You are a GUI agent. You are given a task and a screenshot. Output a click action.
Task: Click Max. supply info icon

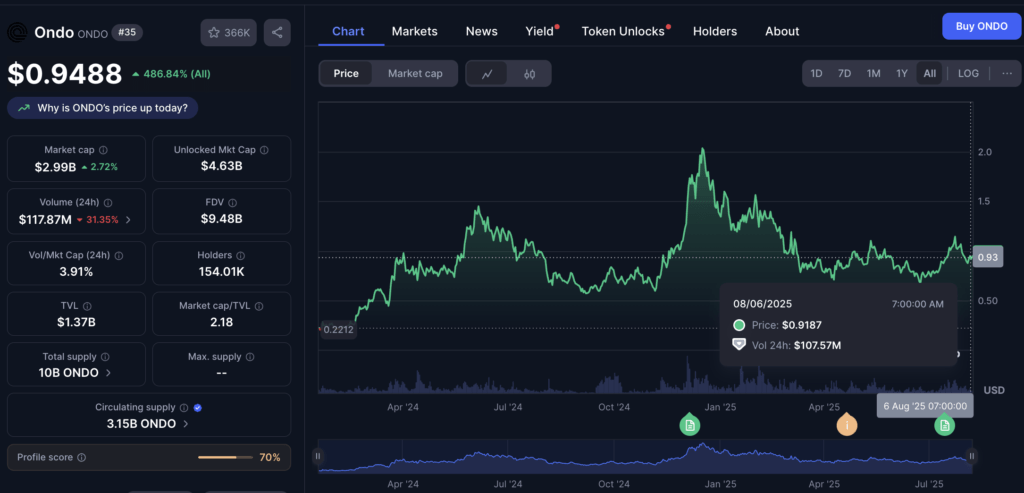250,357
